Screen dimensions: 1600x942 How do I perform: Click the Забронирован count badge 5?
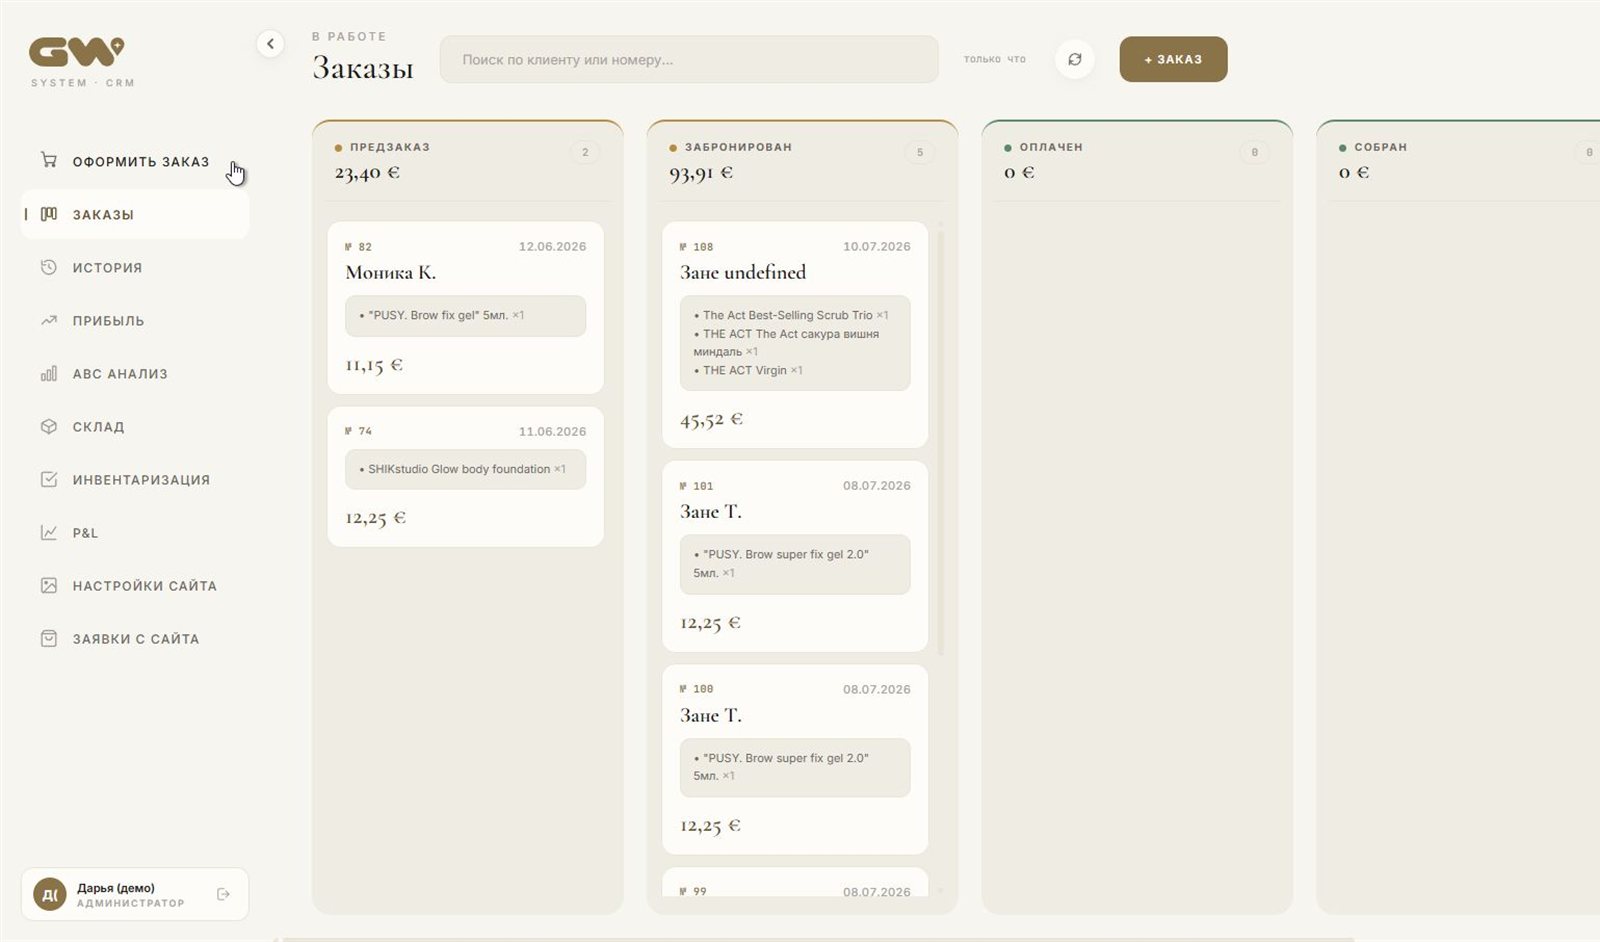pos(920,152)
